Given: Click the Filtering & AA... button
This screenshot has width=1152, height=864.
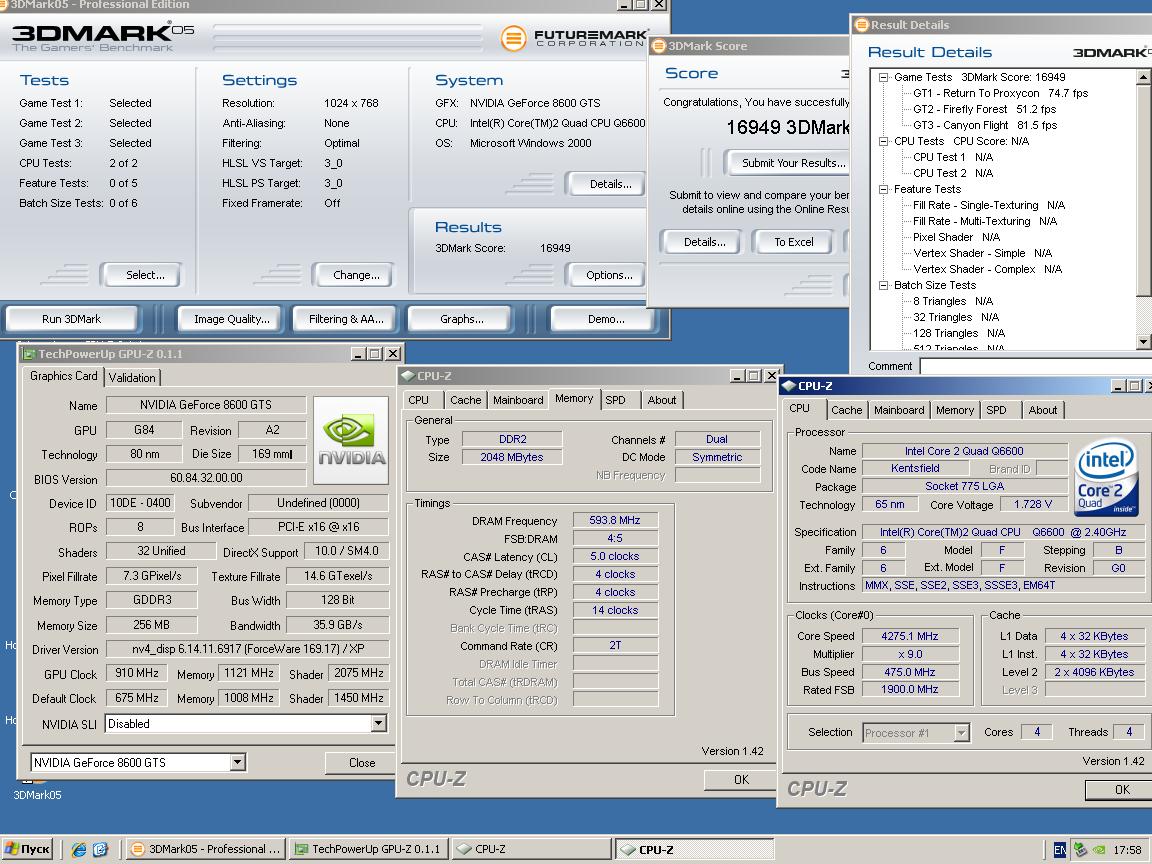Looking at the screenshot, I should click(x=346, y=319).
